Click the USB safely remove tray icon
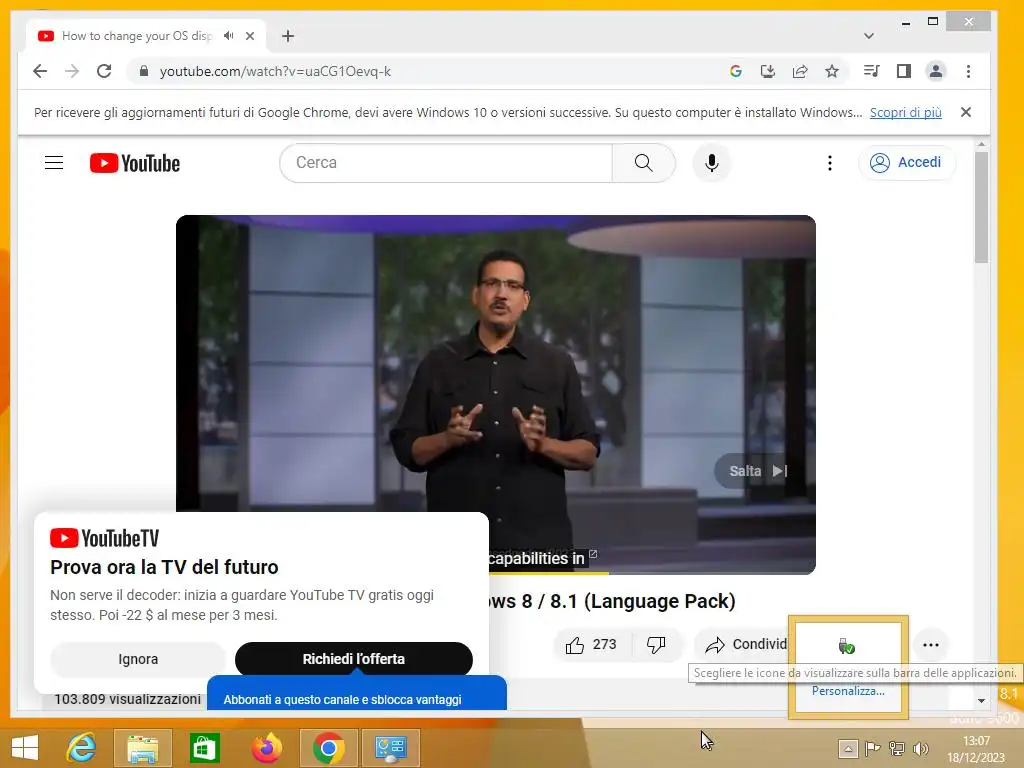This screenshot has width=1024, height=768. (x=846, y=646)
